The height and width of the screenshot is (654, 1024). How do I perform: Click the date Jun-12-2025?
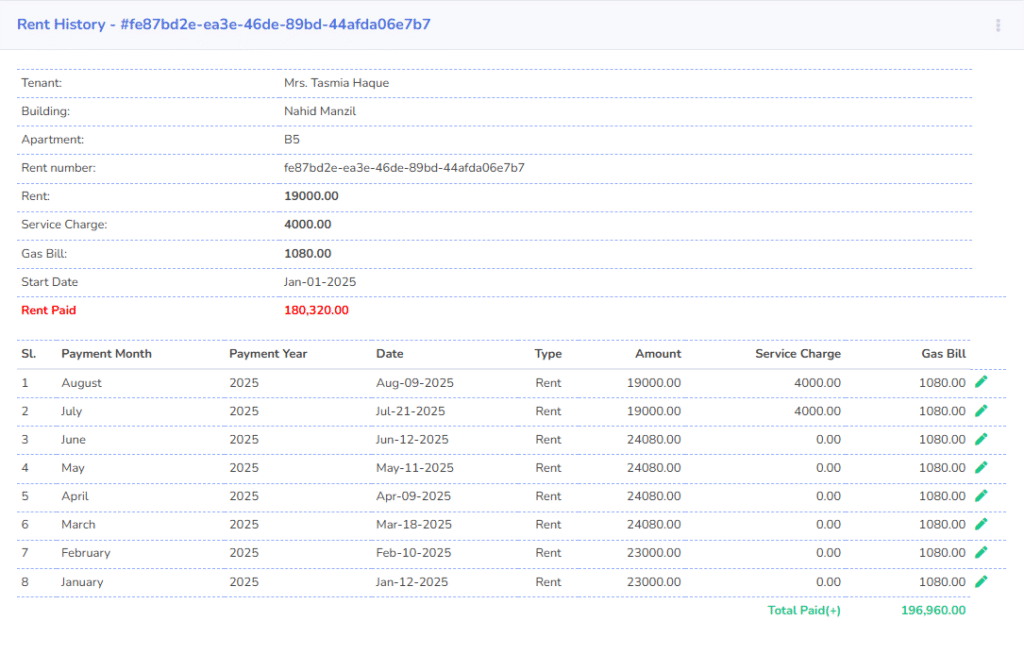(x=412, y=440)
